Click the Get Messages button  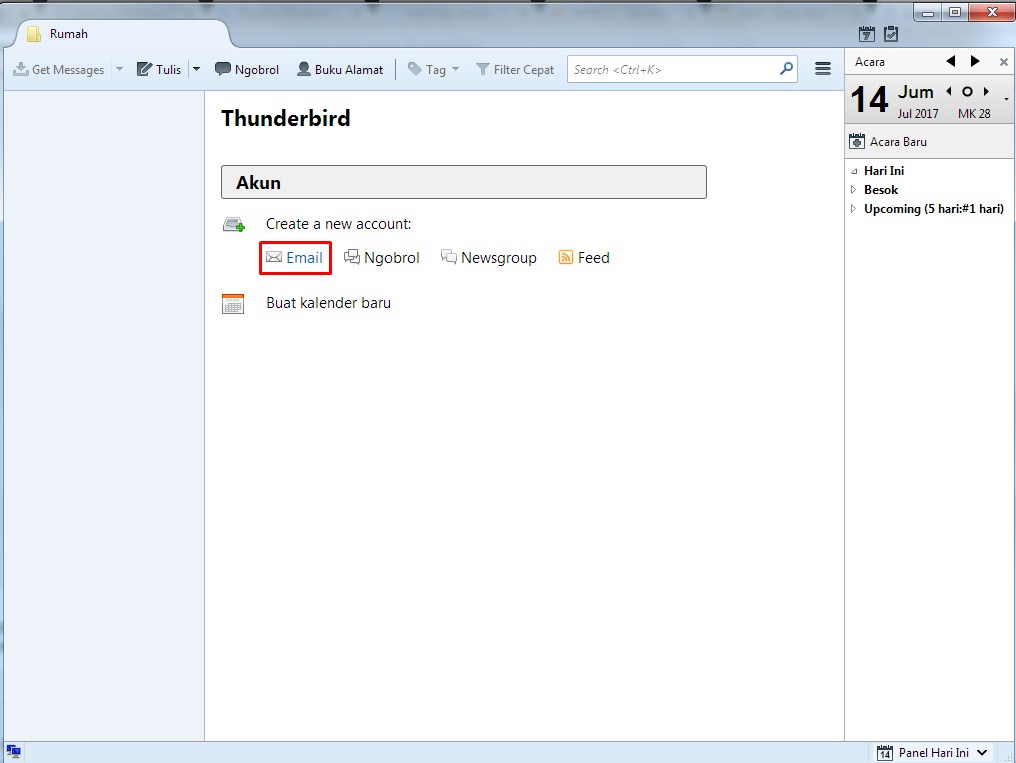tap(58, 69)
